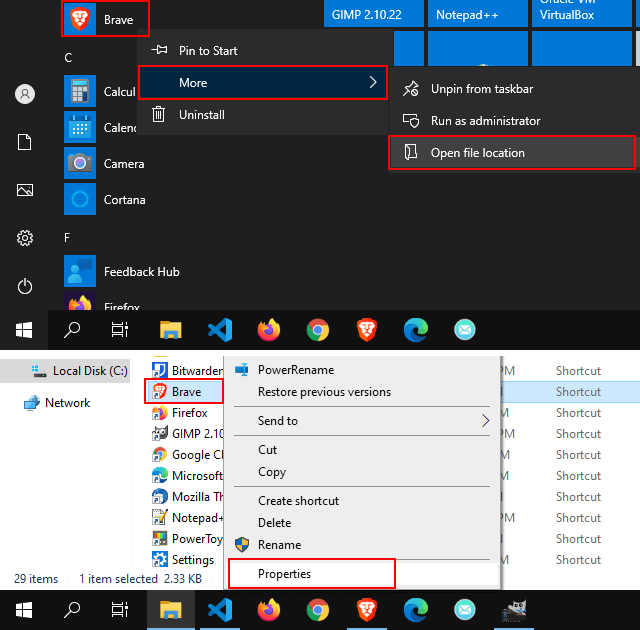The image size is (640, 630).
Task: Launch Camera from the Start menu list
Action: tap(104, 163)
